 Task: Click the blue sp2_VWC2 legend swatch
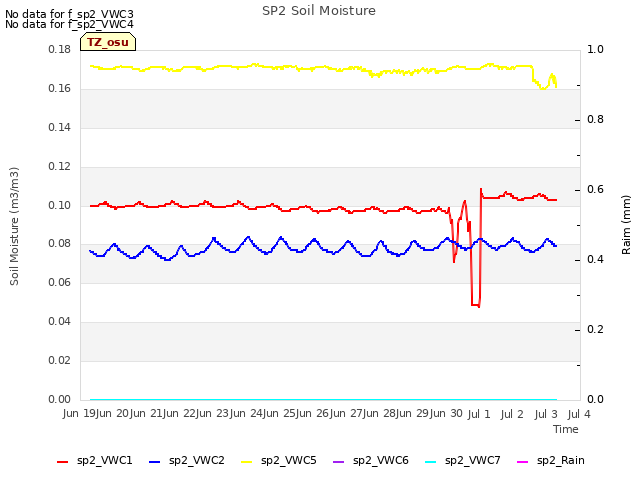155,462
